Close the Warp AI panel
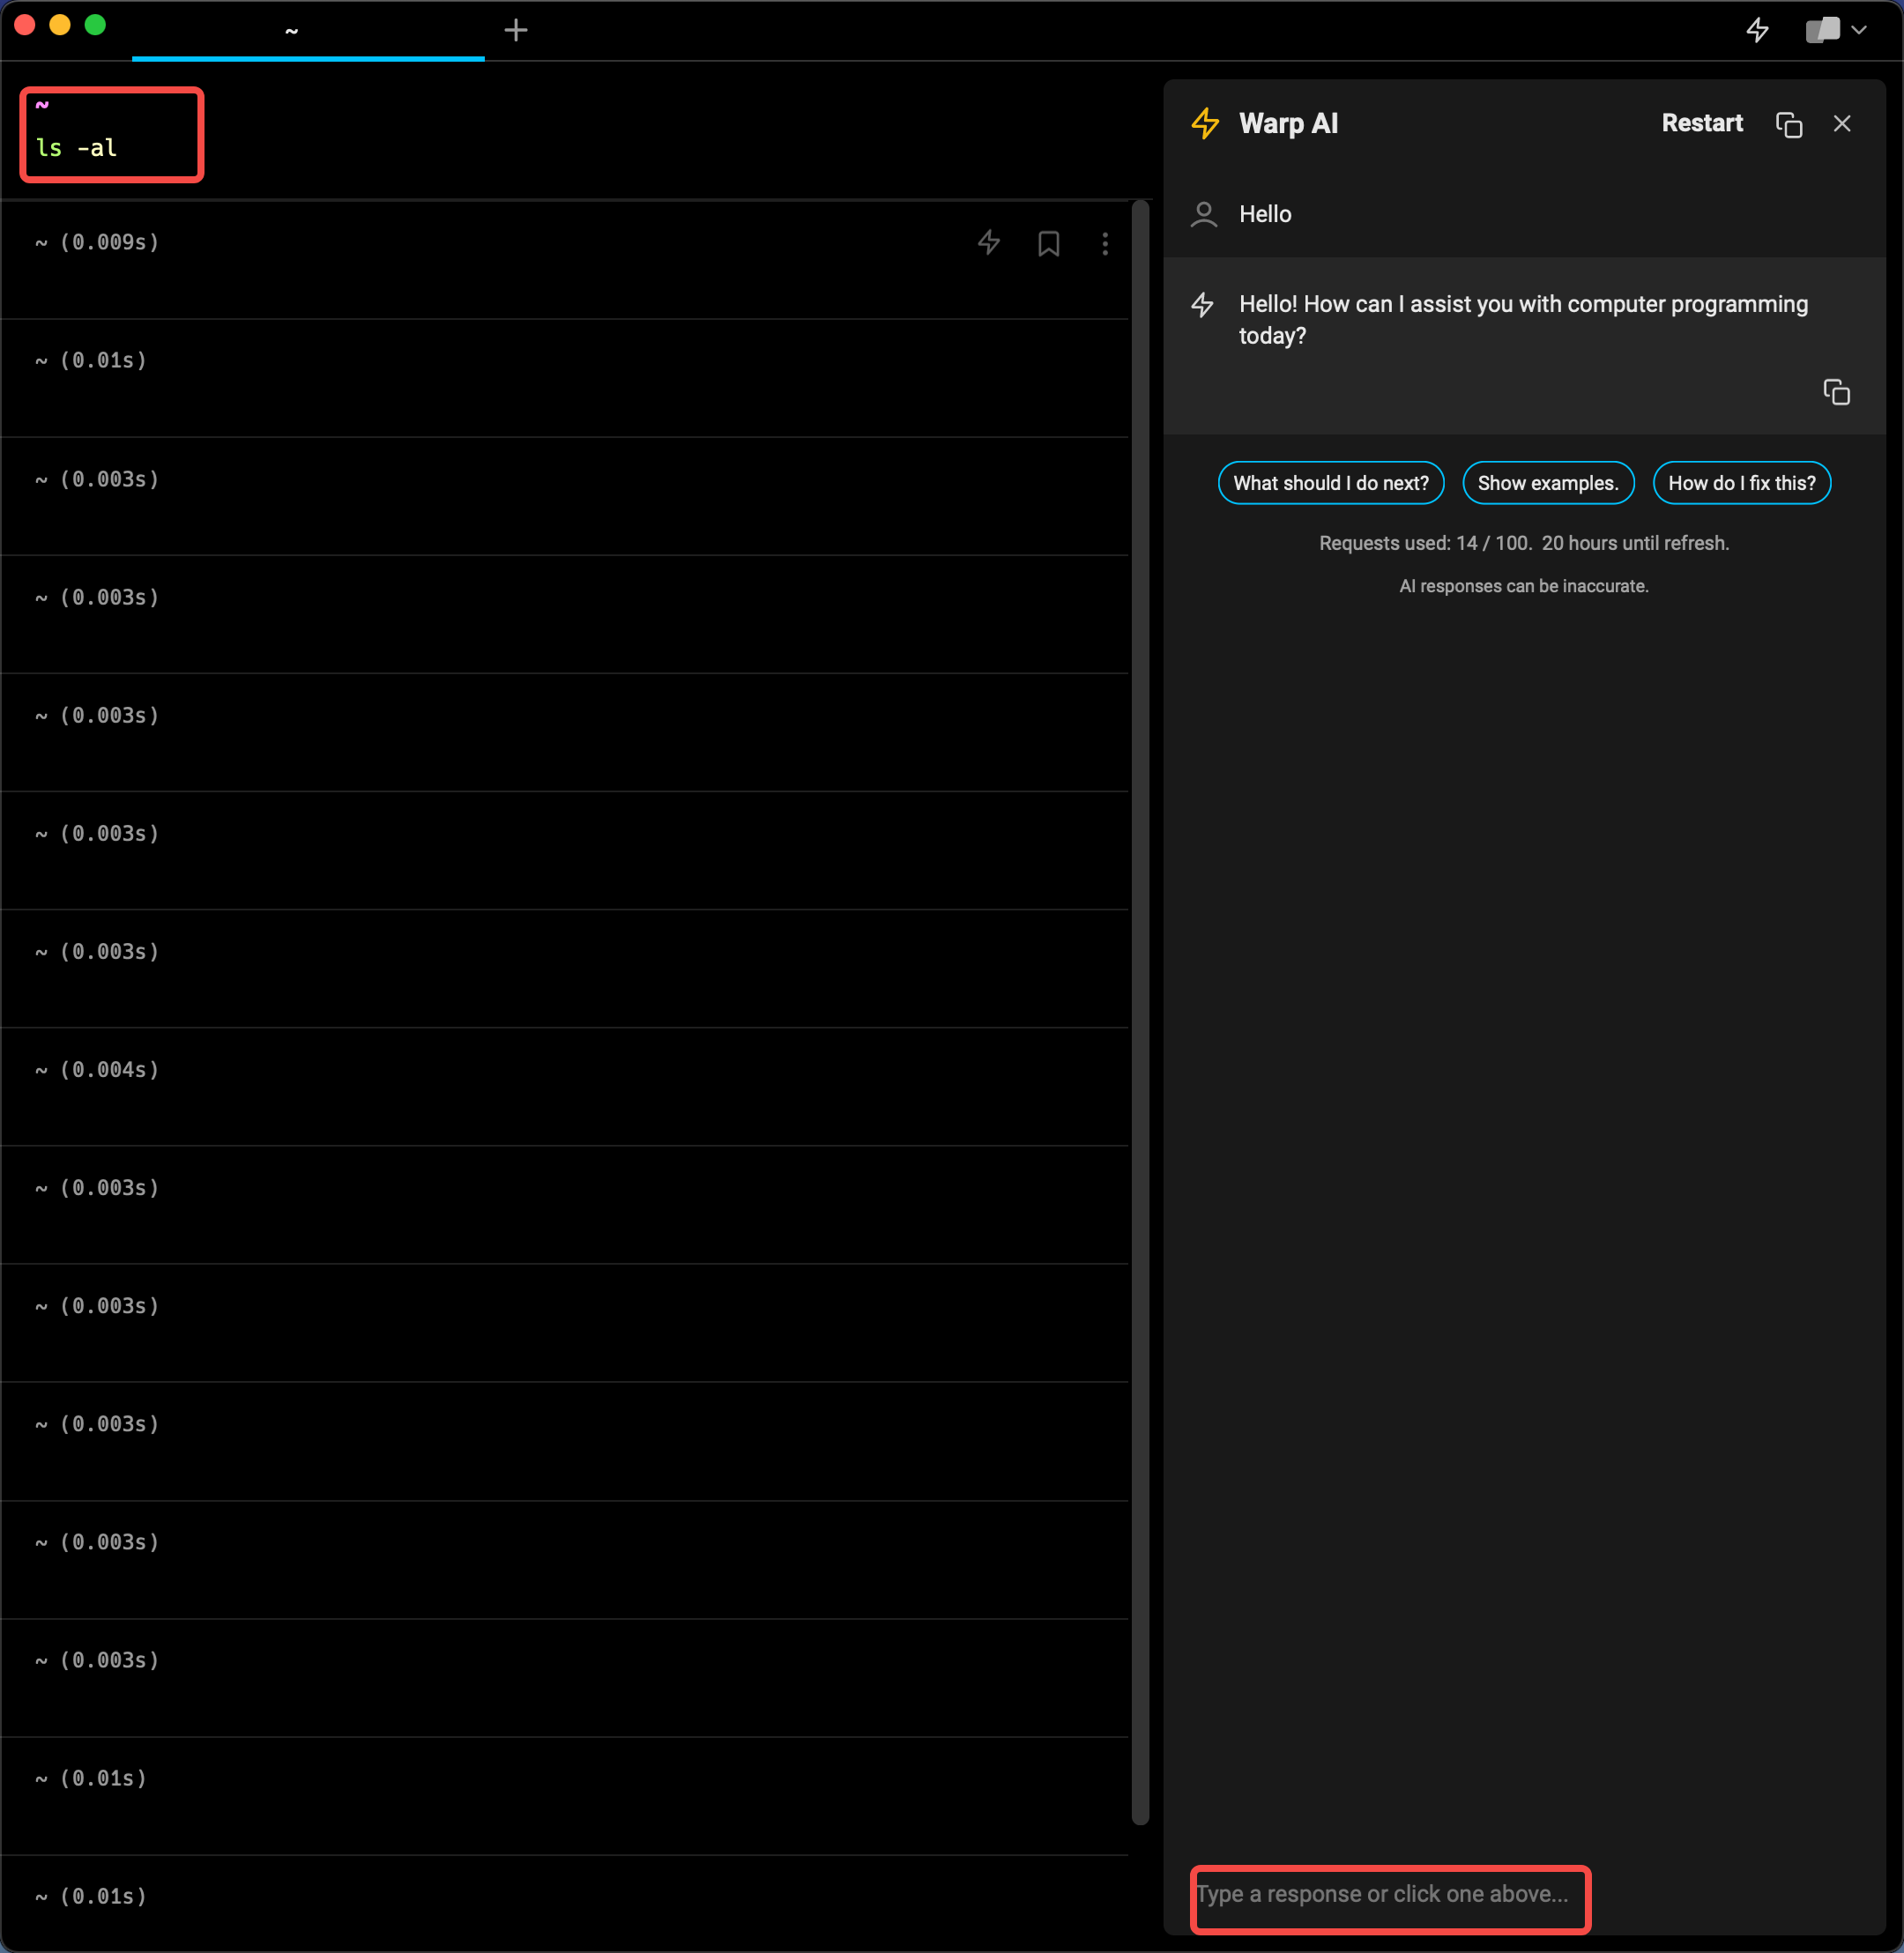The width and height of the screenshot is (1904, 1953). (x=1842, y=123)
